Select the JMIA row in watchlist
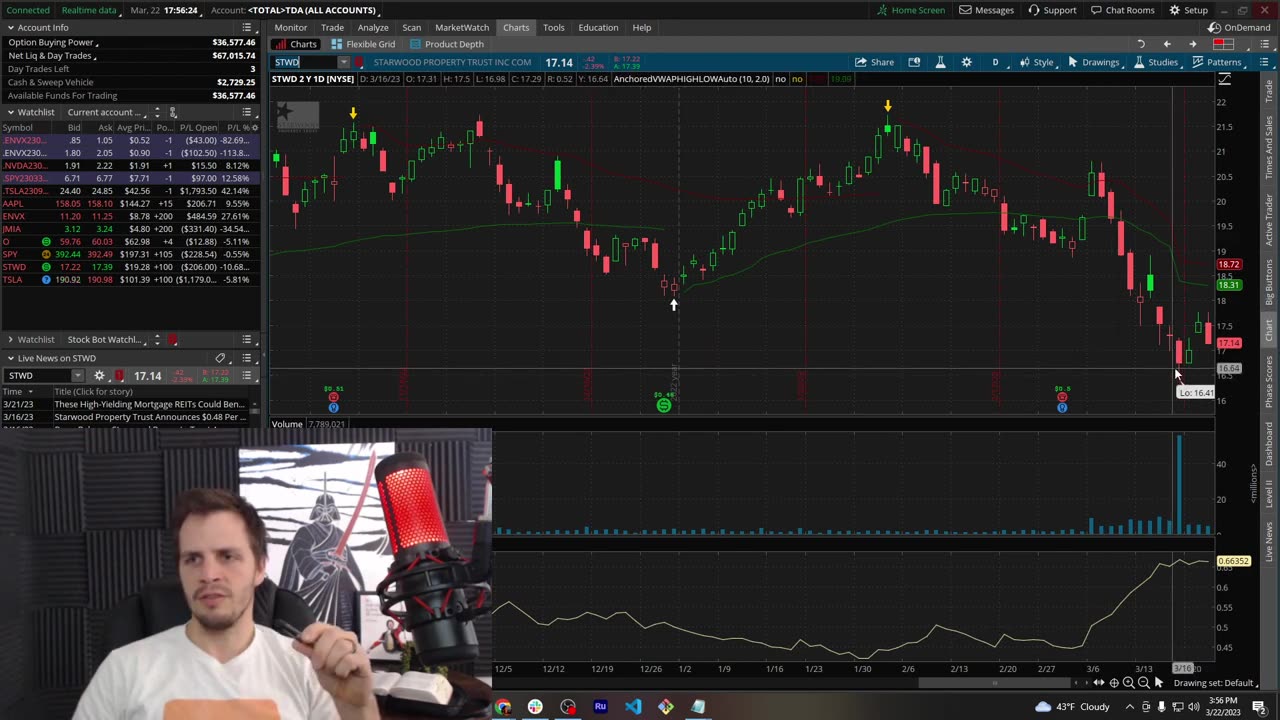This screenshot has width=1280, height=720. [130, 229]
